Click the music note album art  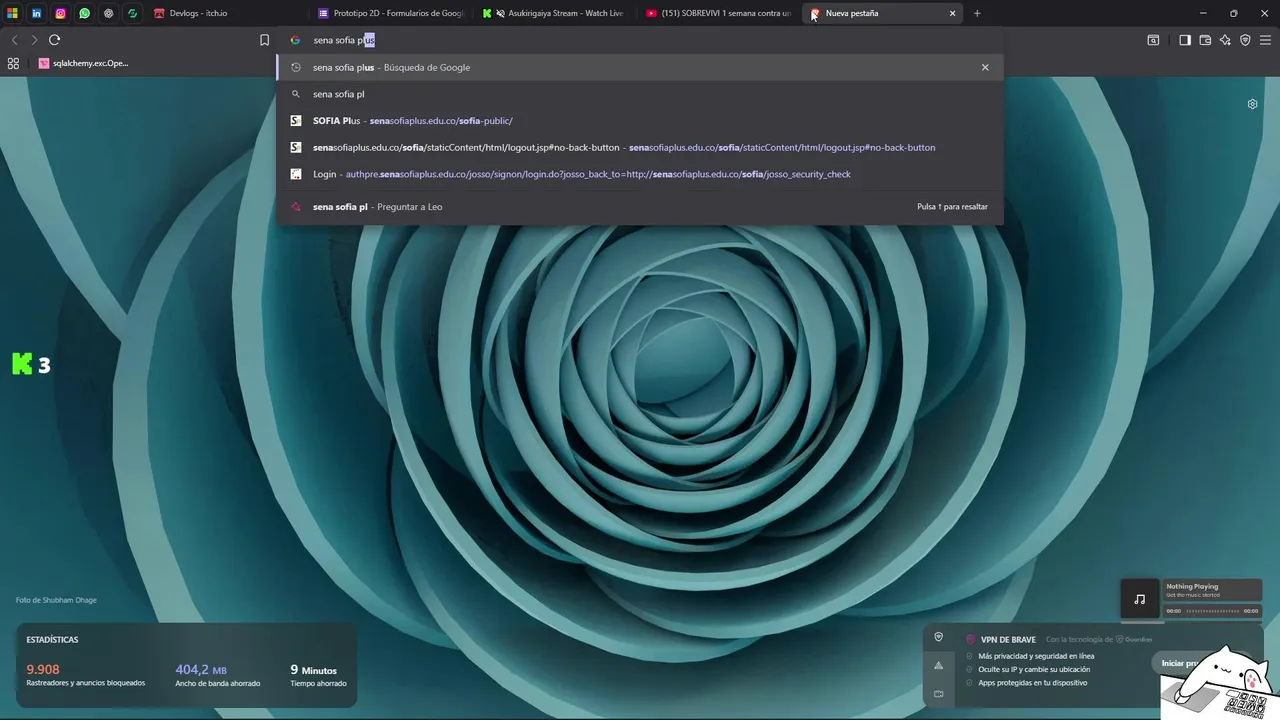tap(1139, 599)
